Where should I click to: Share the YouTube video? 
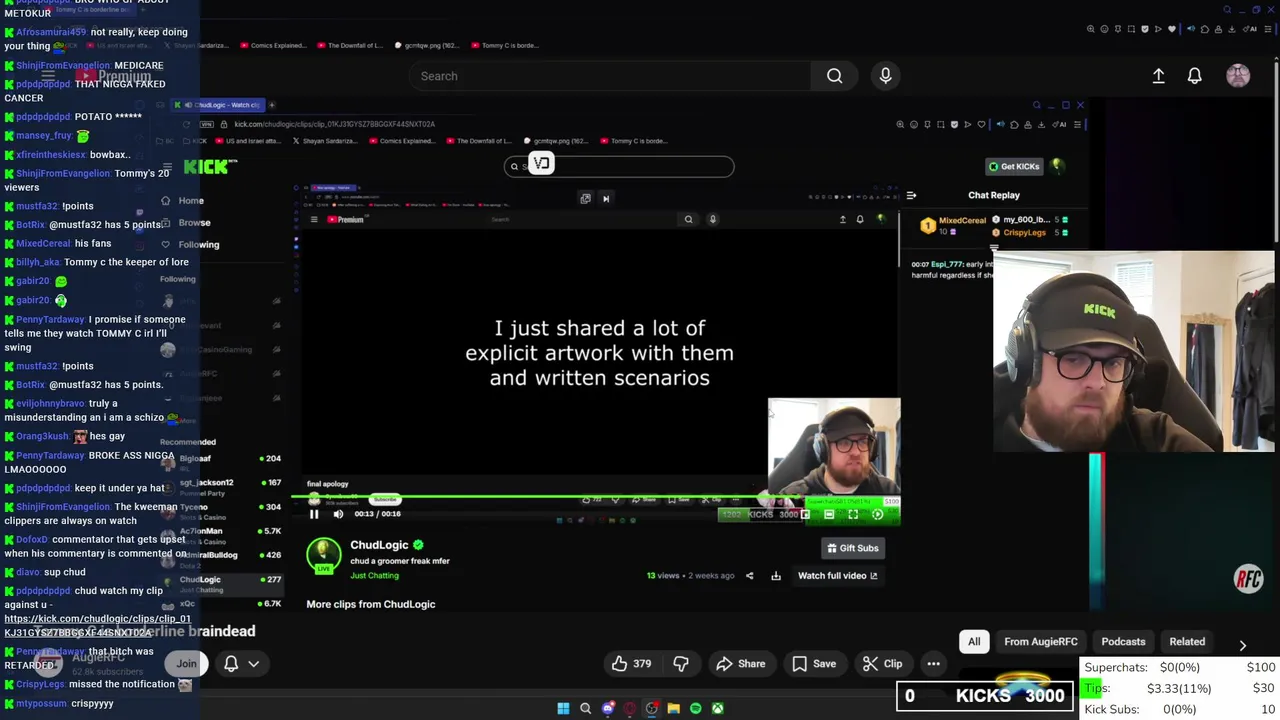741,664
